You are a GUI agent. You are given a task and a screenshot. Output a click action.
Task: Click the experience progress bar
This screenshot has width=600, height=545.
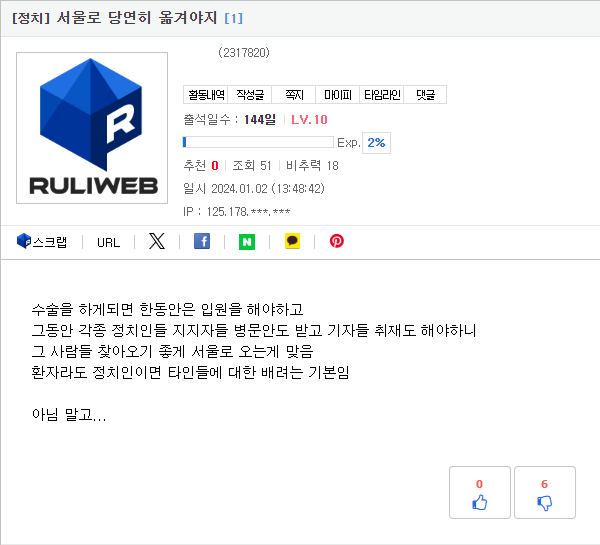[258, 142]
